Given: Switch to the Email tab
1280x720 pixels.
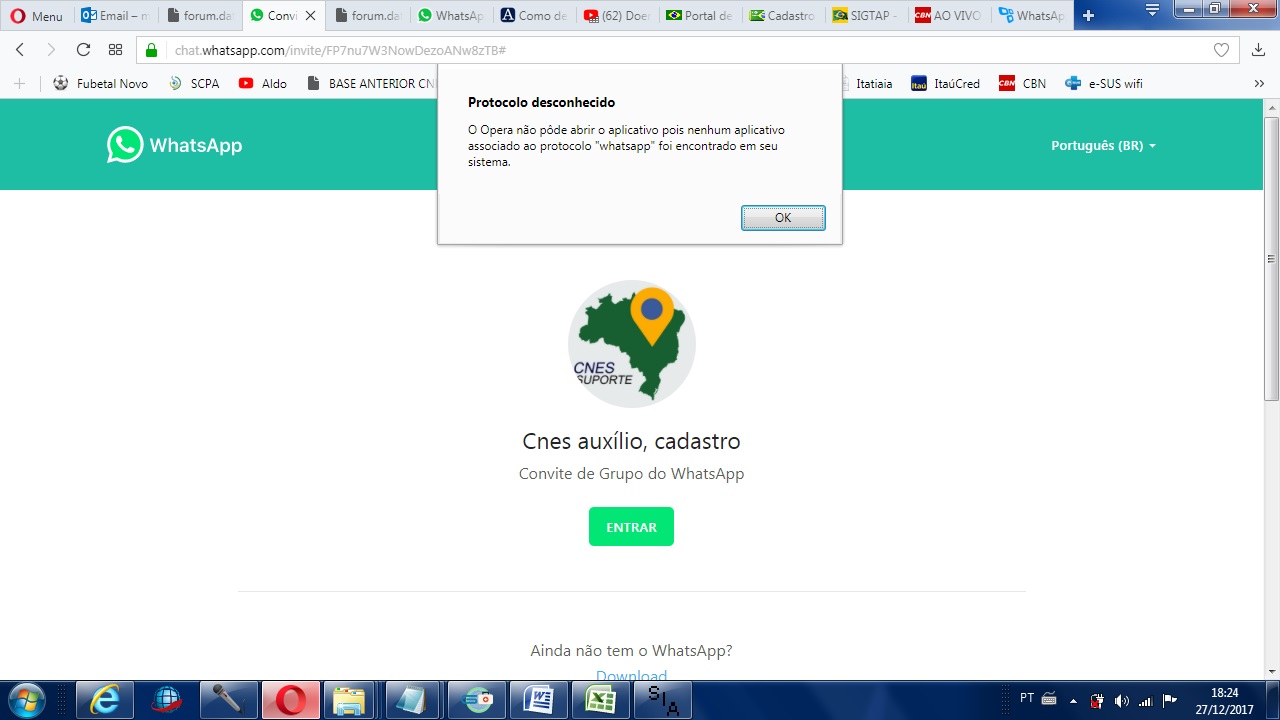Looking at the screenshot, I should [116, 16].
